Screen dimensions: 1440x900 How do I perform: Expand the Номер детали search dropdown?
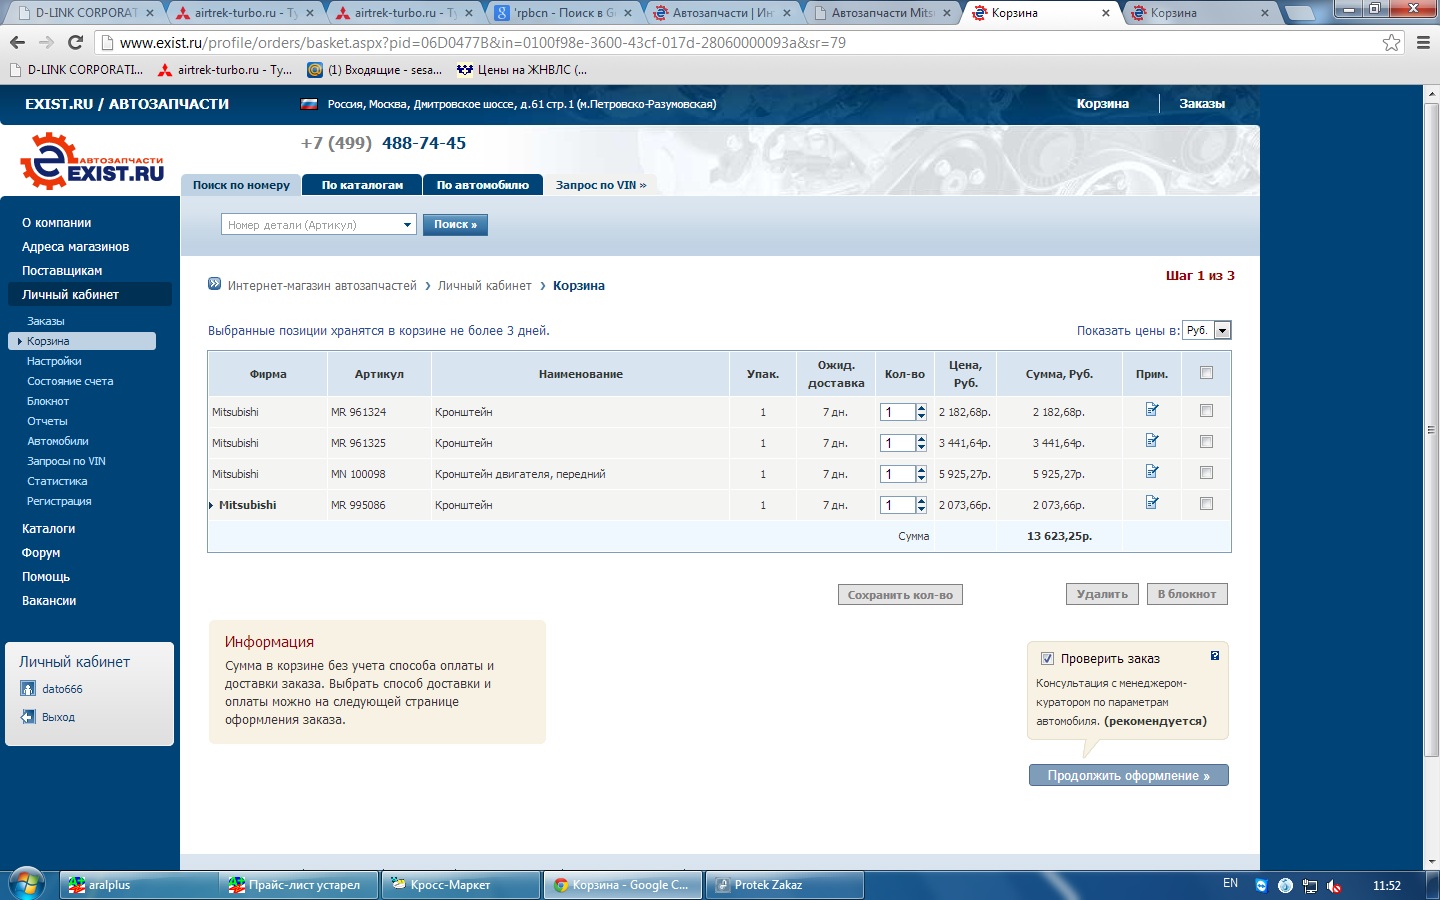[407, 225]
